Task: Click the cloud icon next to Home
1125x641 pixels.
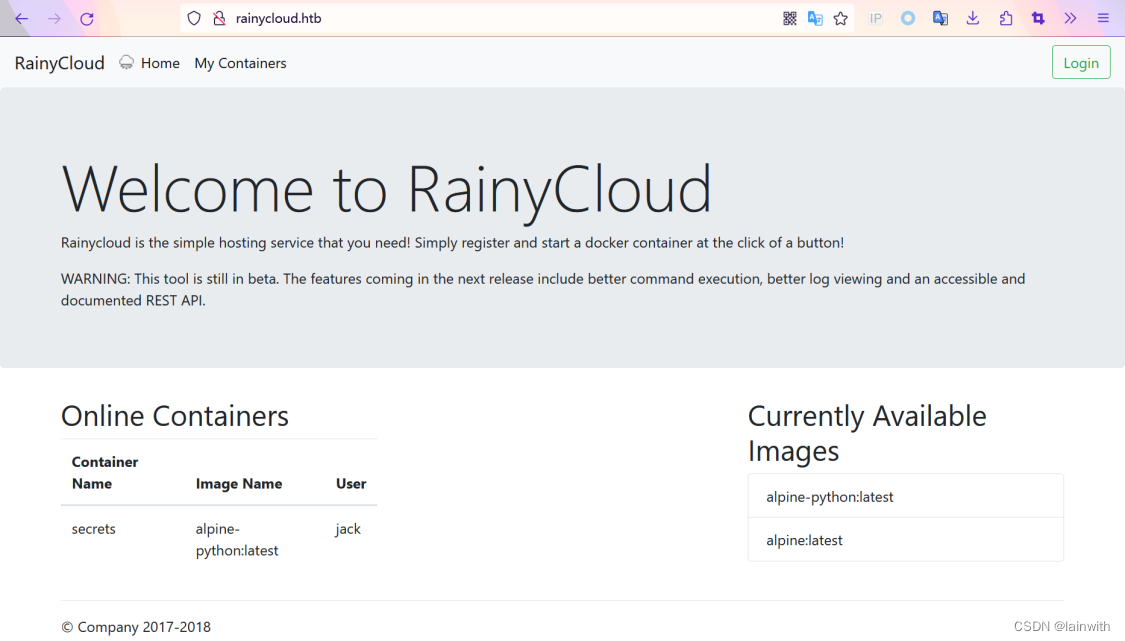Action: 126,62
